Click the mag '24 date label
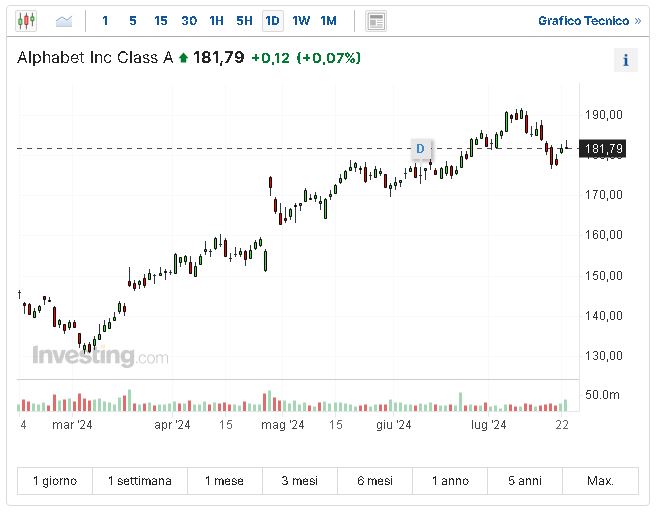Viewport: 659px width, 514px height. (x=282, y=425)
